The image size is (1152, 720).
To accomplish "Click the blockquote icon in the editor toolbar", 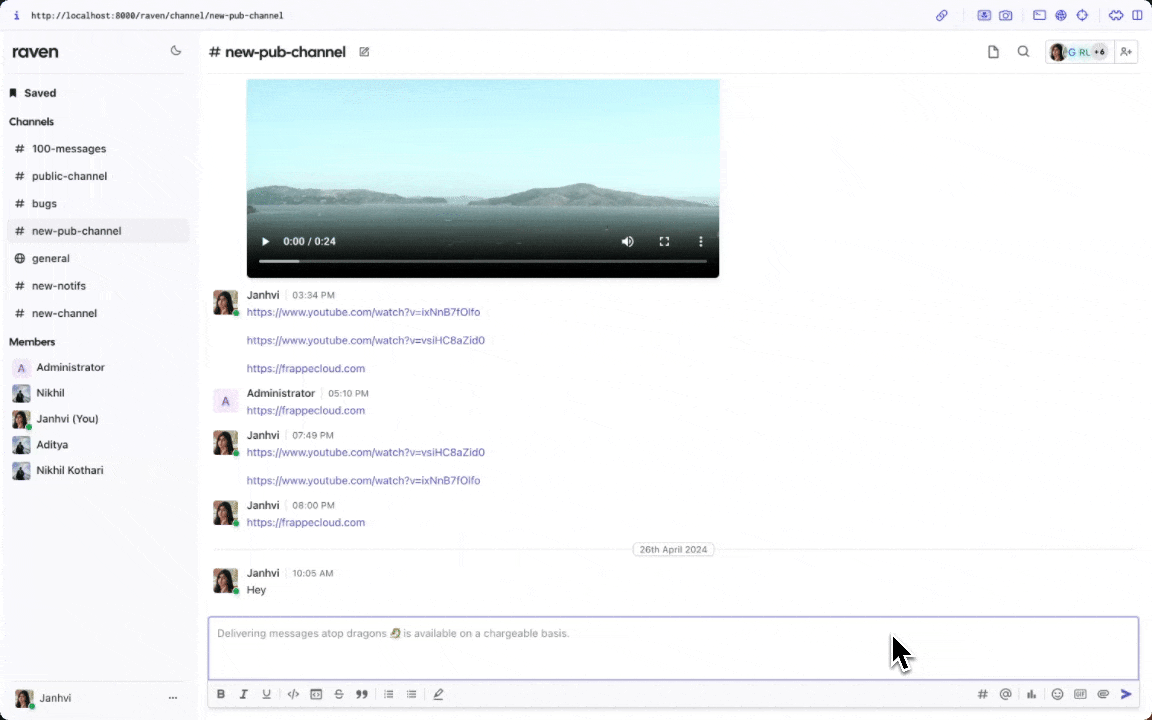I will click(362, 694).
